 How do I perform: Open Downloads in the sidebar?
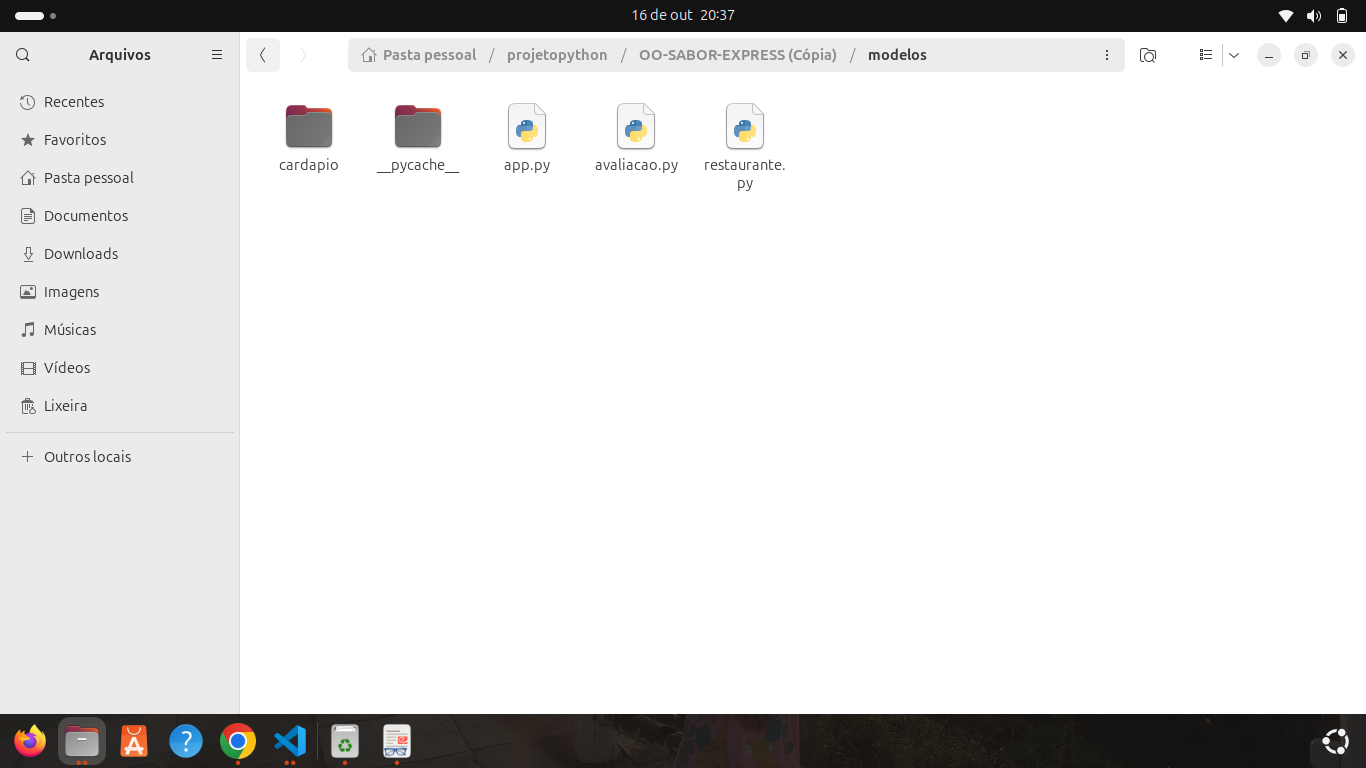tap(120, 254)
